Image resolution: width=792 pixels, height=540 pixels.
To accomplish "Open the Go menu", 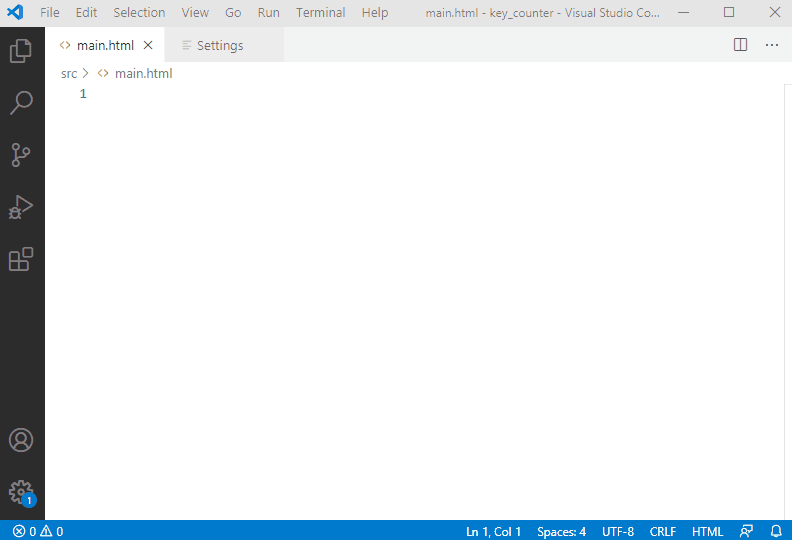I will [x=233, y=12].
